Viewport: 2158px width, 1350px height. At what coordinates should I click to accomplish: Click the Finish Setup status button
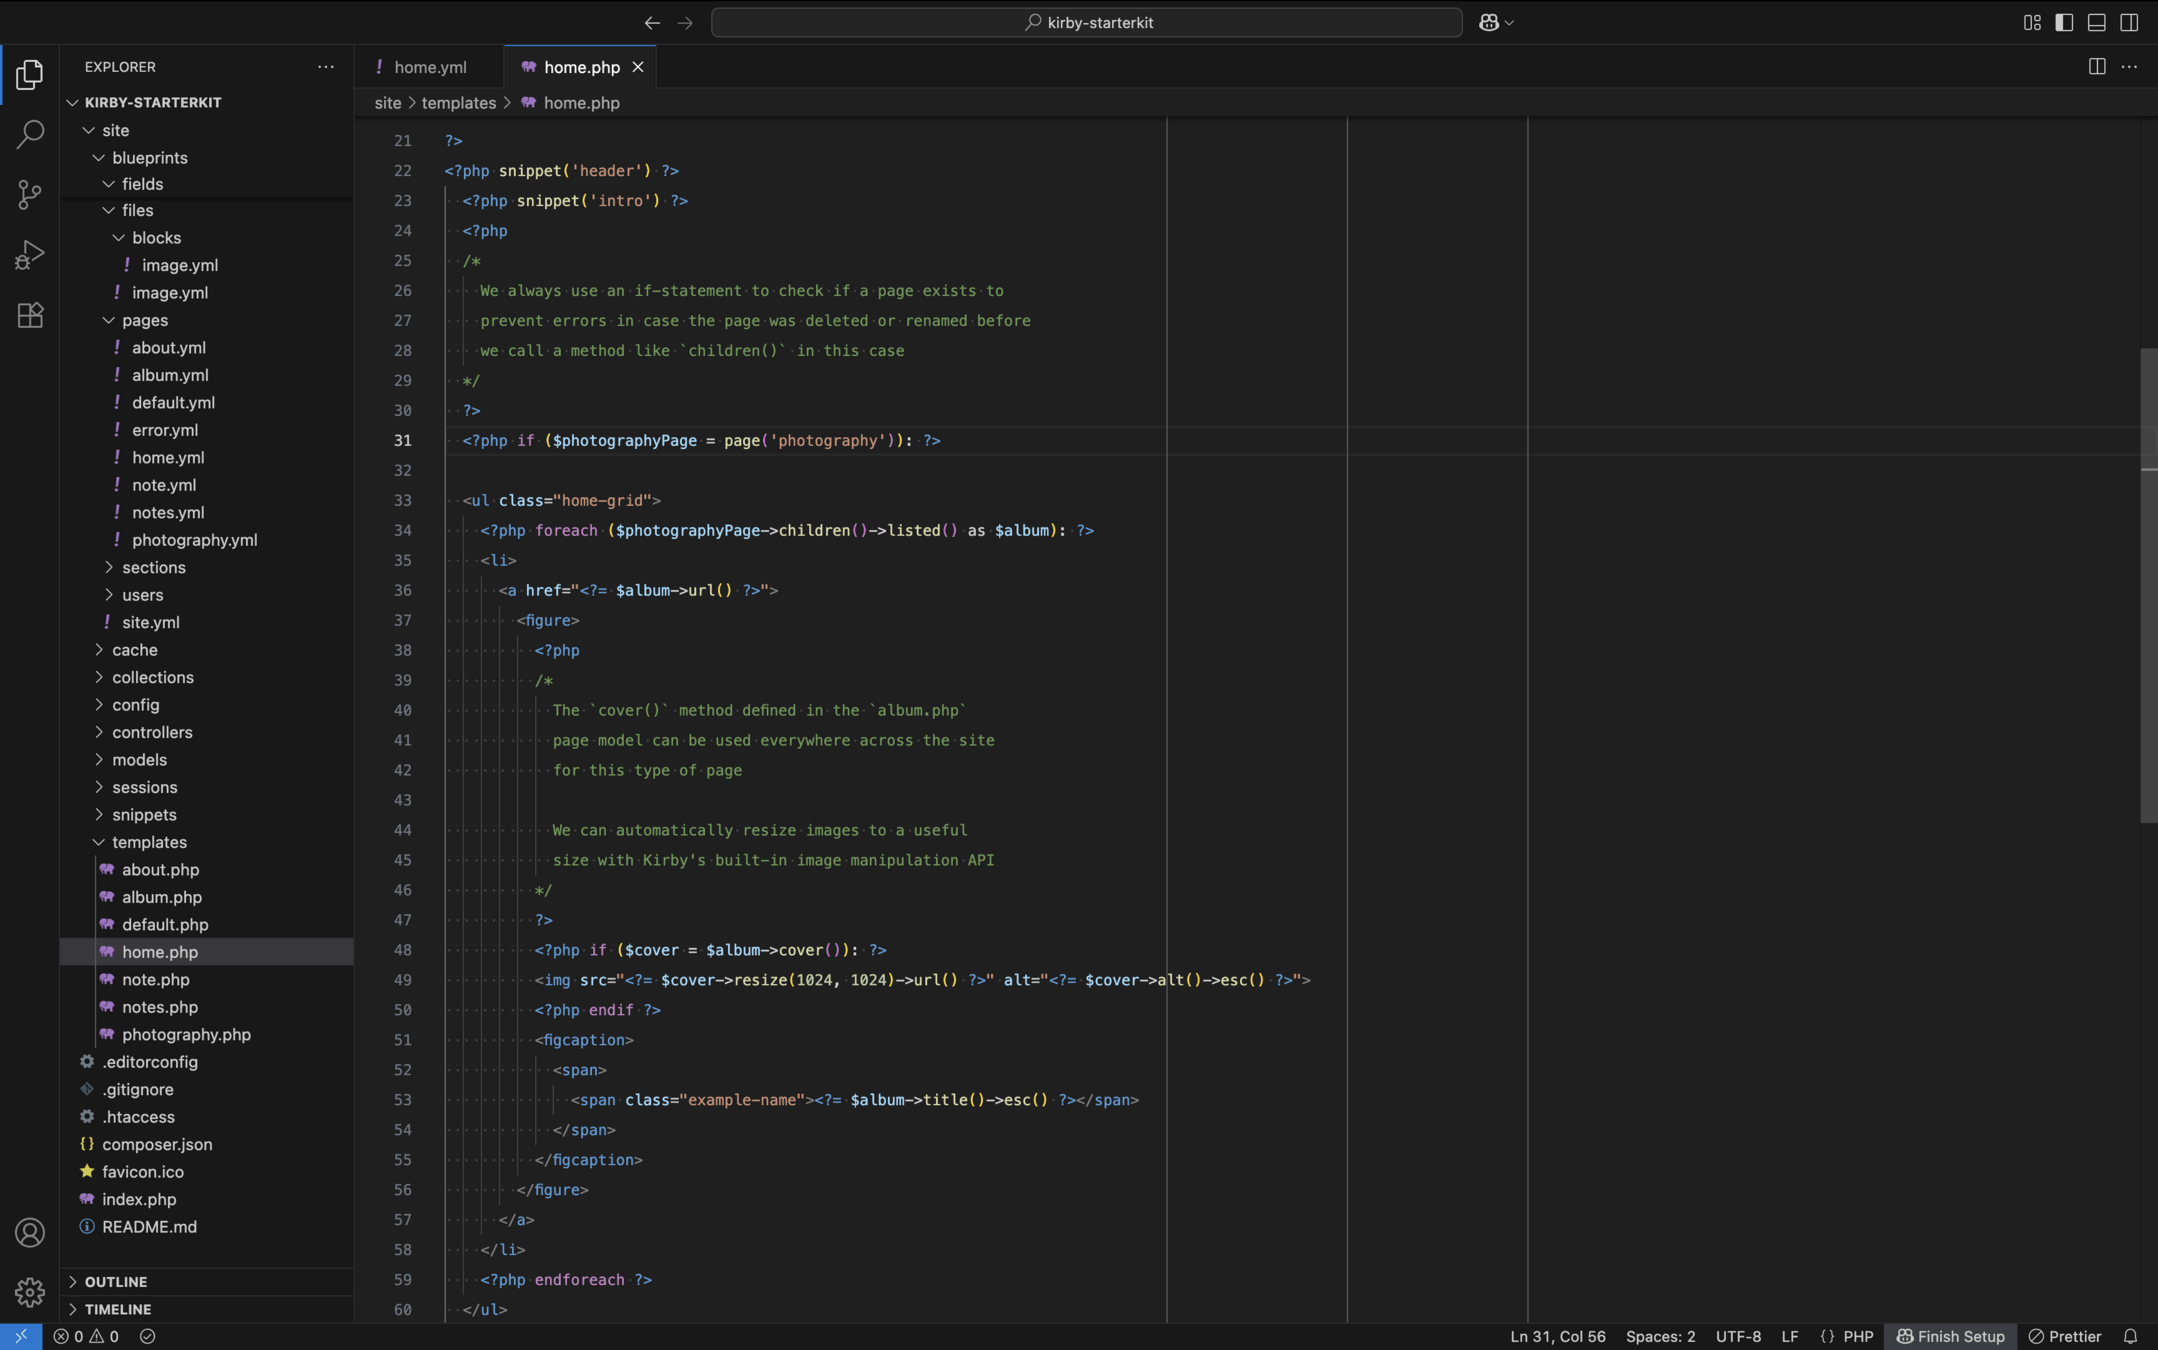1950,1336
